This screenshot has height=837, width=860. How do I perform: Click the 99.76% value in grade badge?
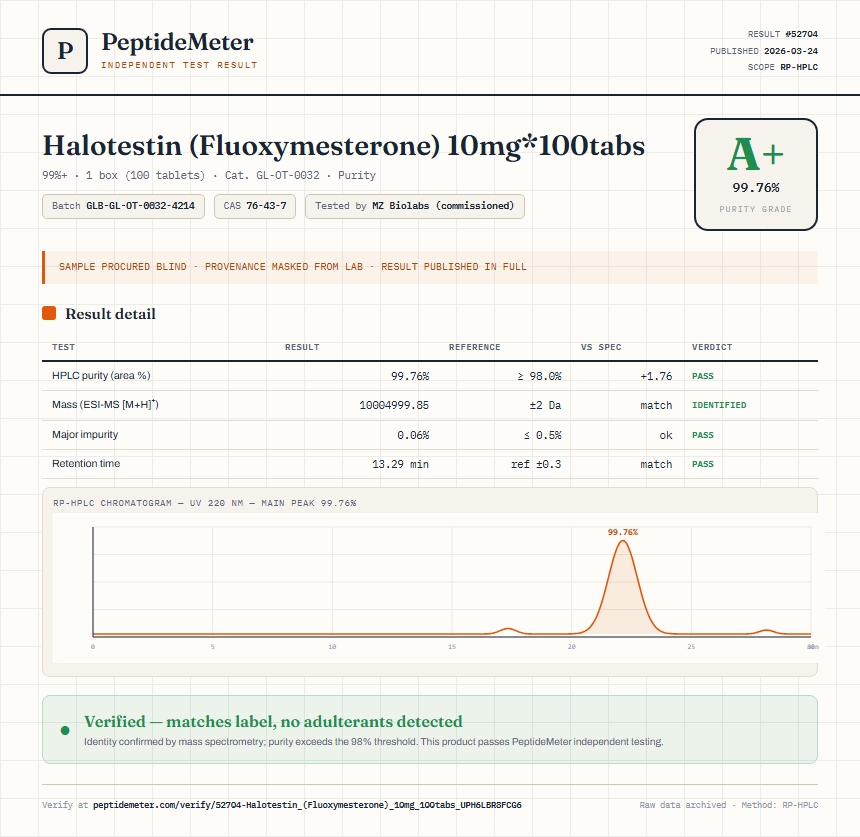pos(756,188)
